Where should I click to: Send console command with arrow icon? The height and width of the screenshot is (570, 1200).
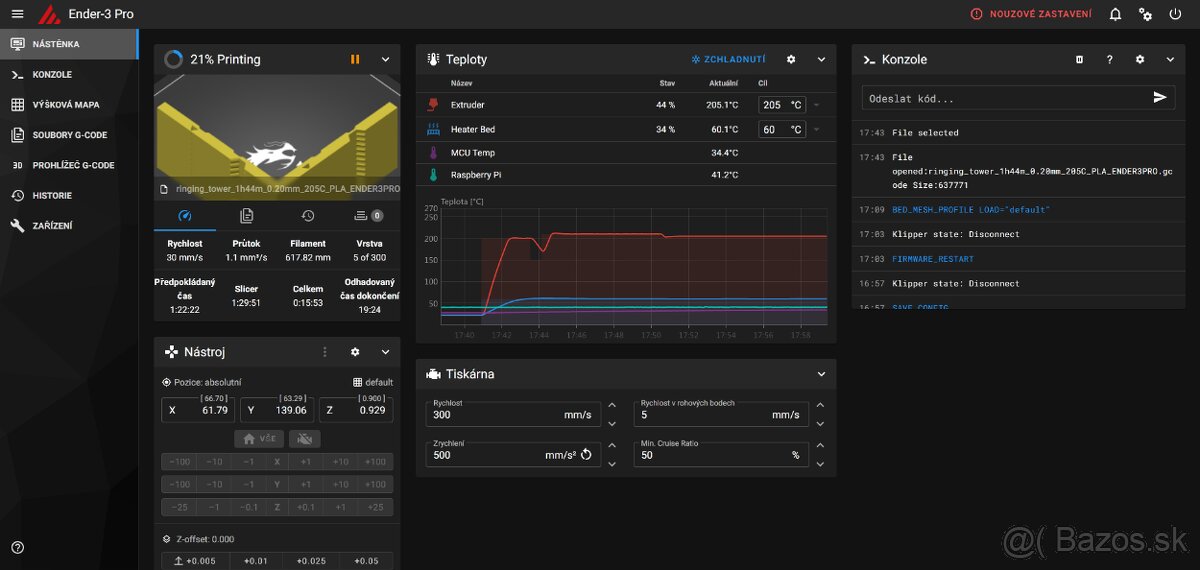coord(1159,98)
